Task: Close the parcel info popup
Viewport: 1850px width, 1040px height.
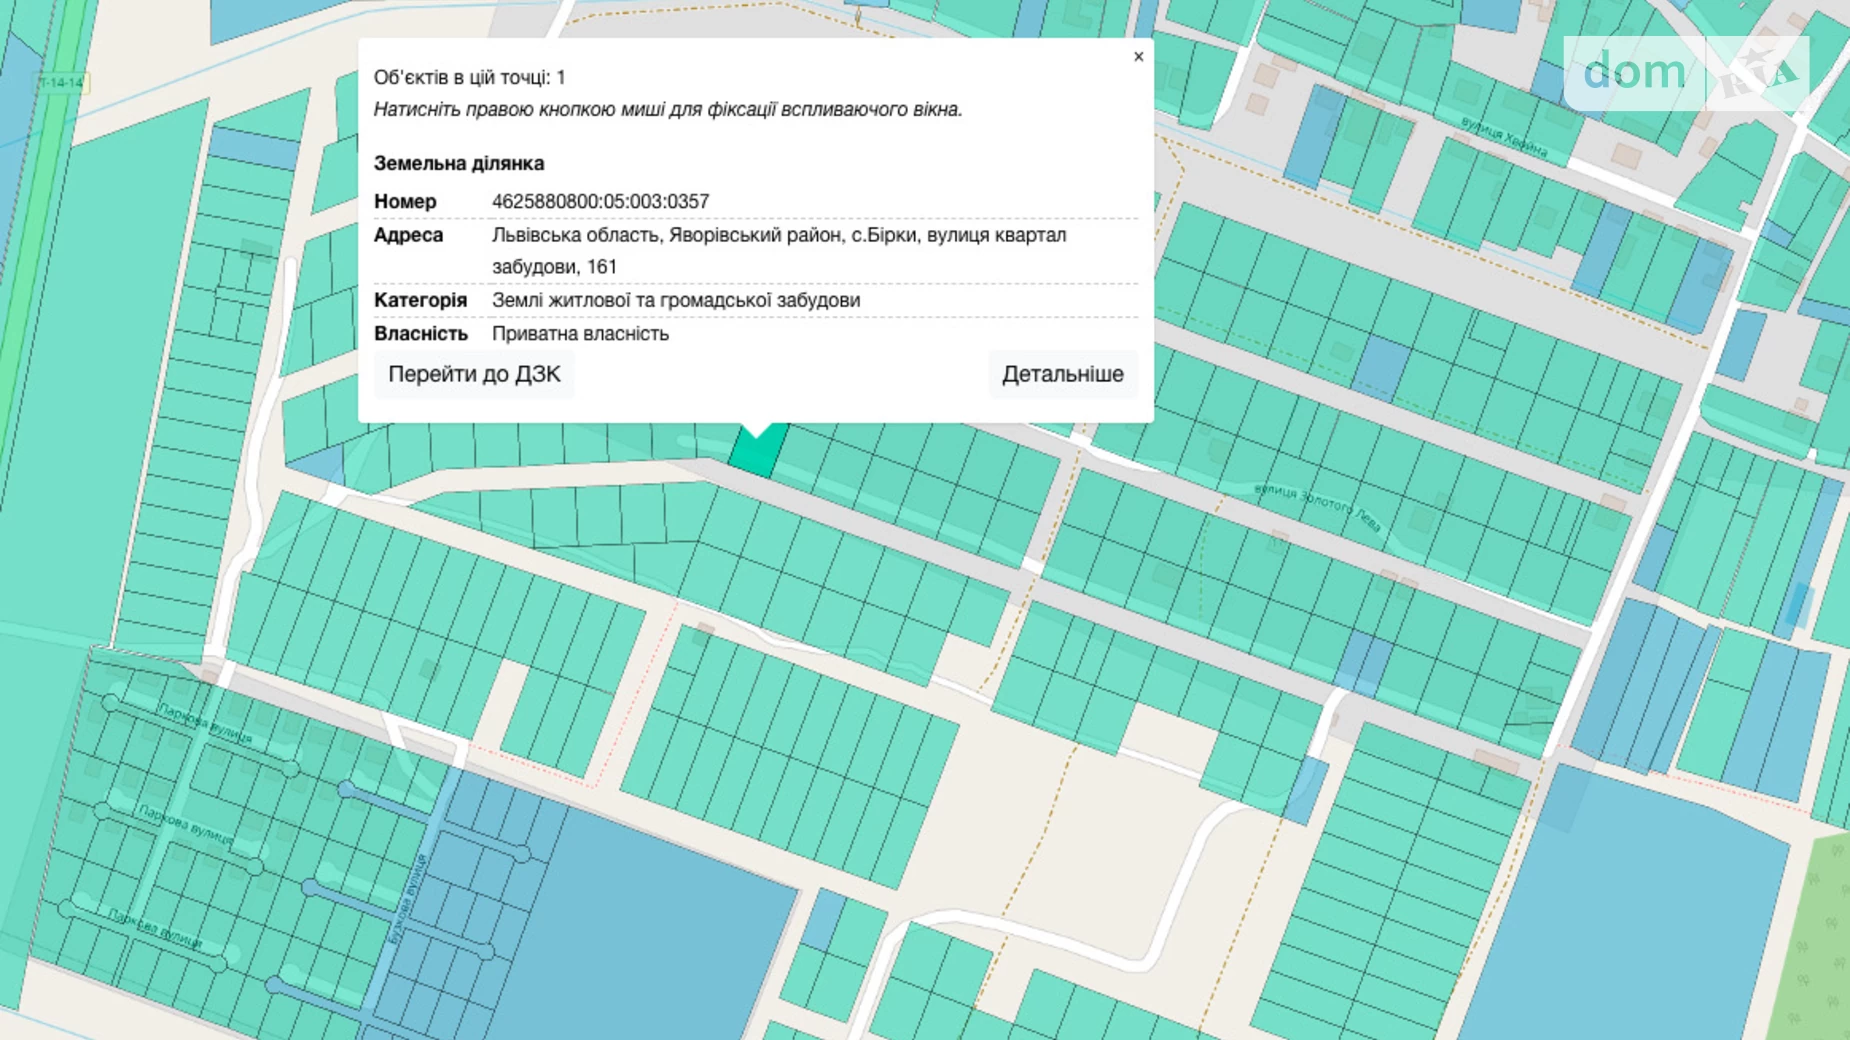Action: coord(1138,57)
